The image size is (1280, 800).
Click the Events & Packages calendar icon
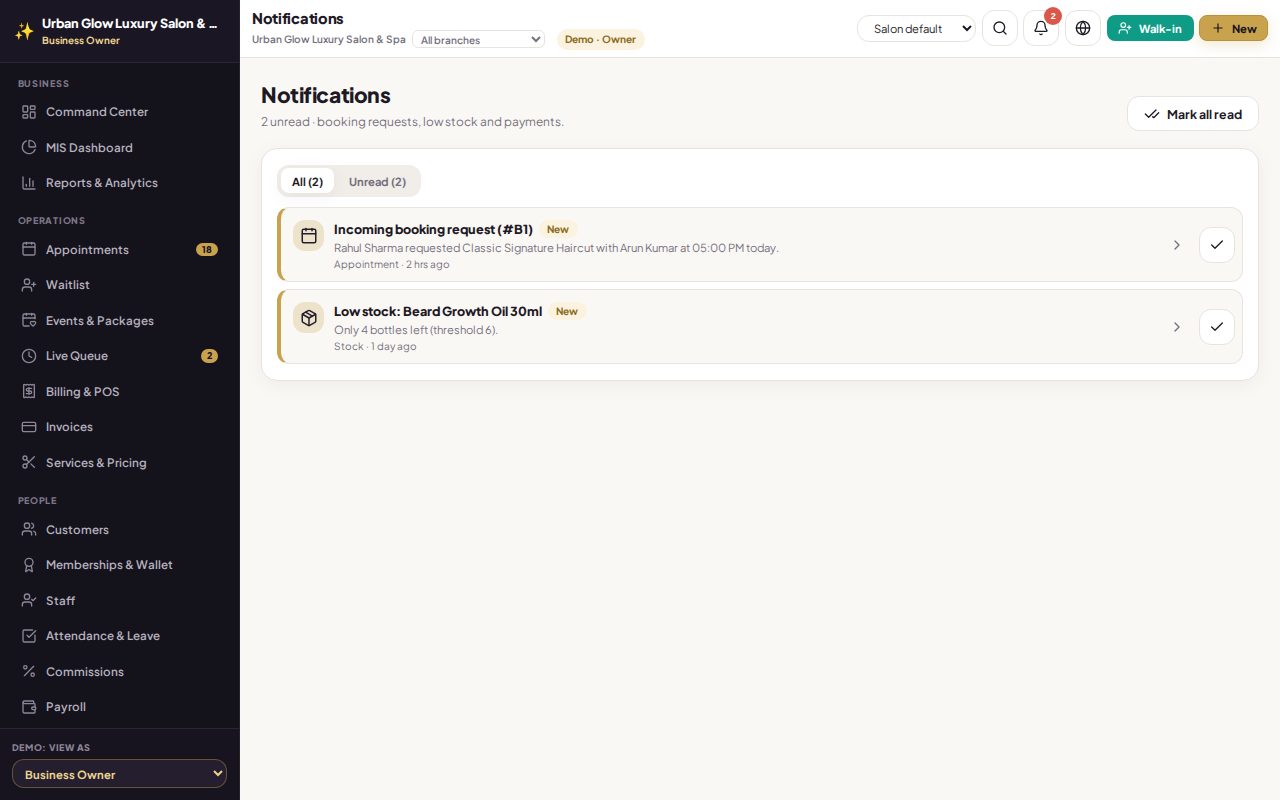(x=29, y=320)
